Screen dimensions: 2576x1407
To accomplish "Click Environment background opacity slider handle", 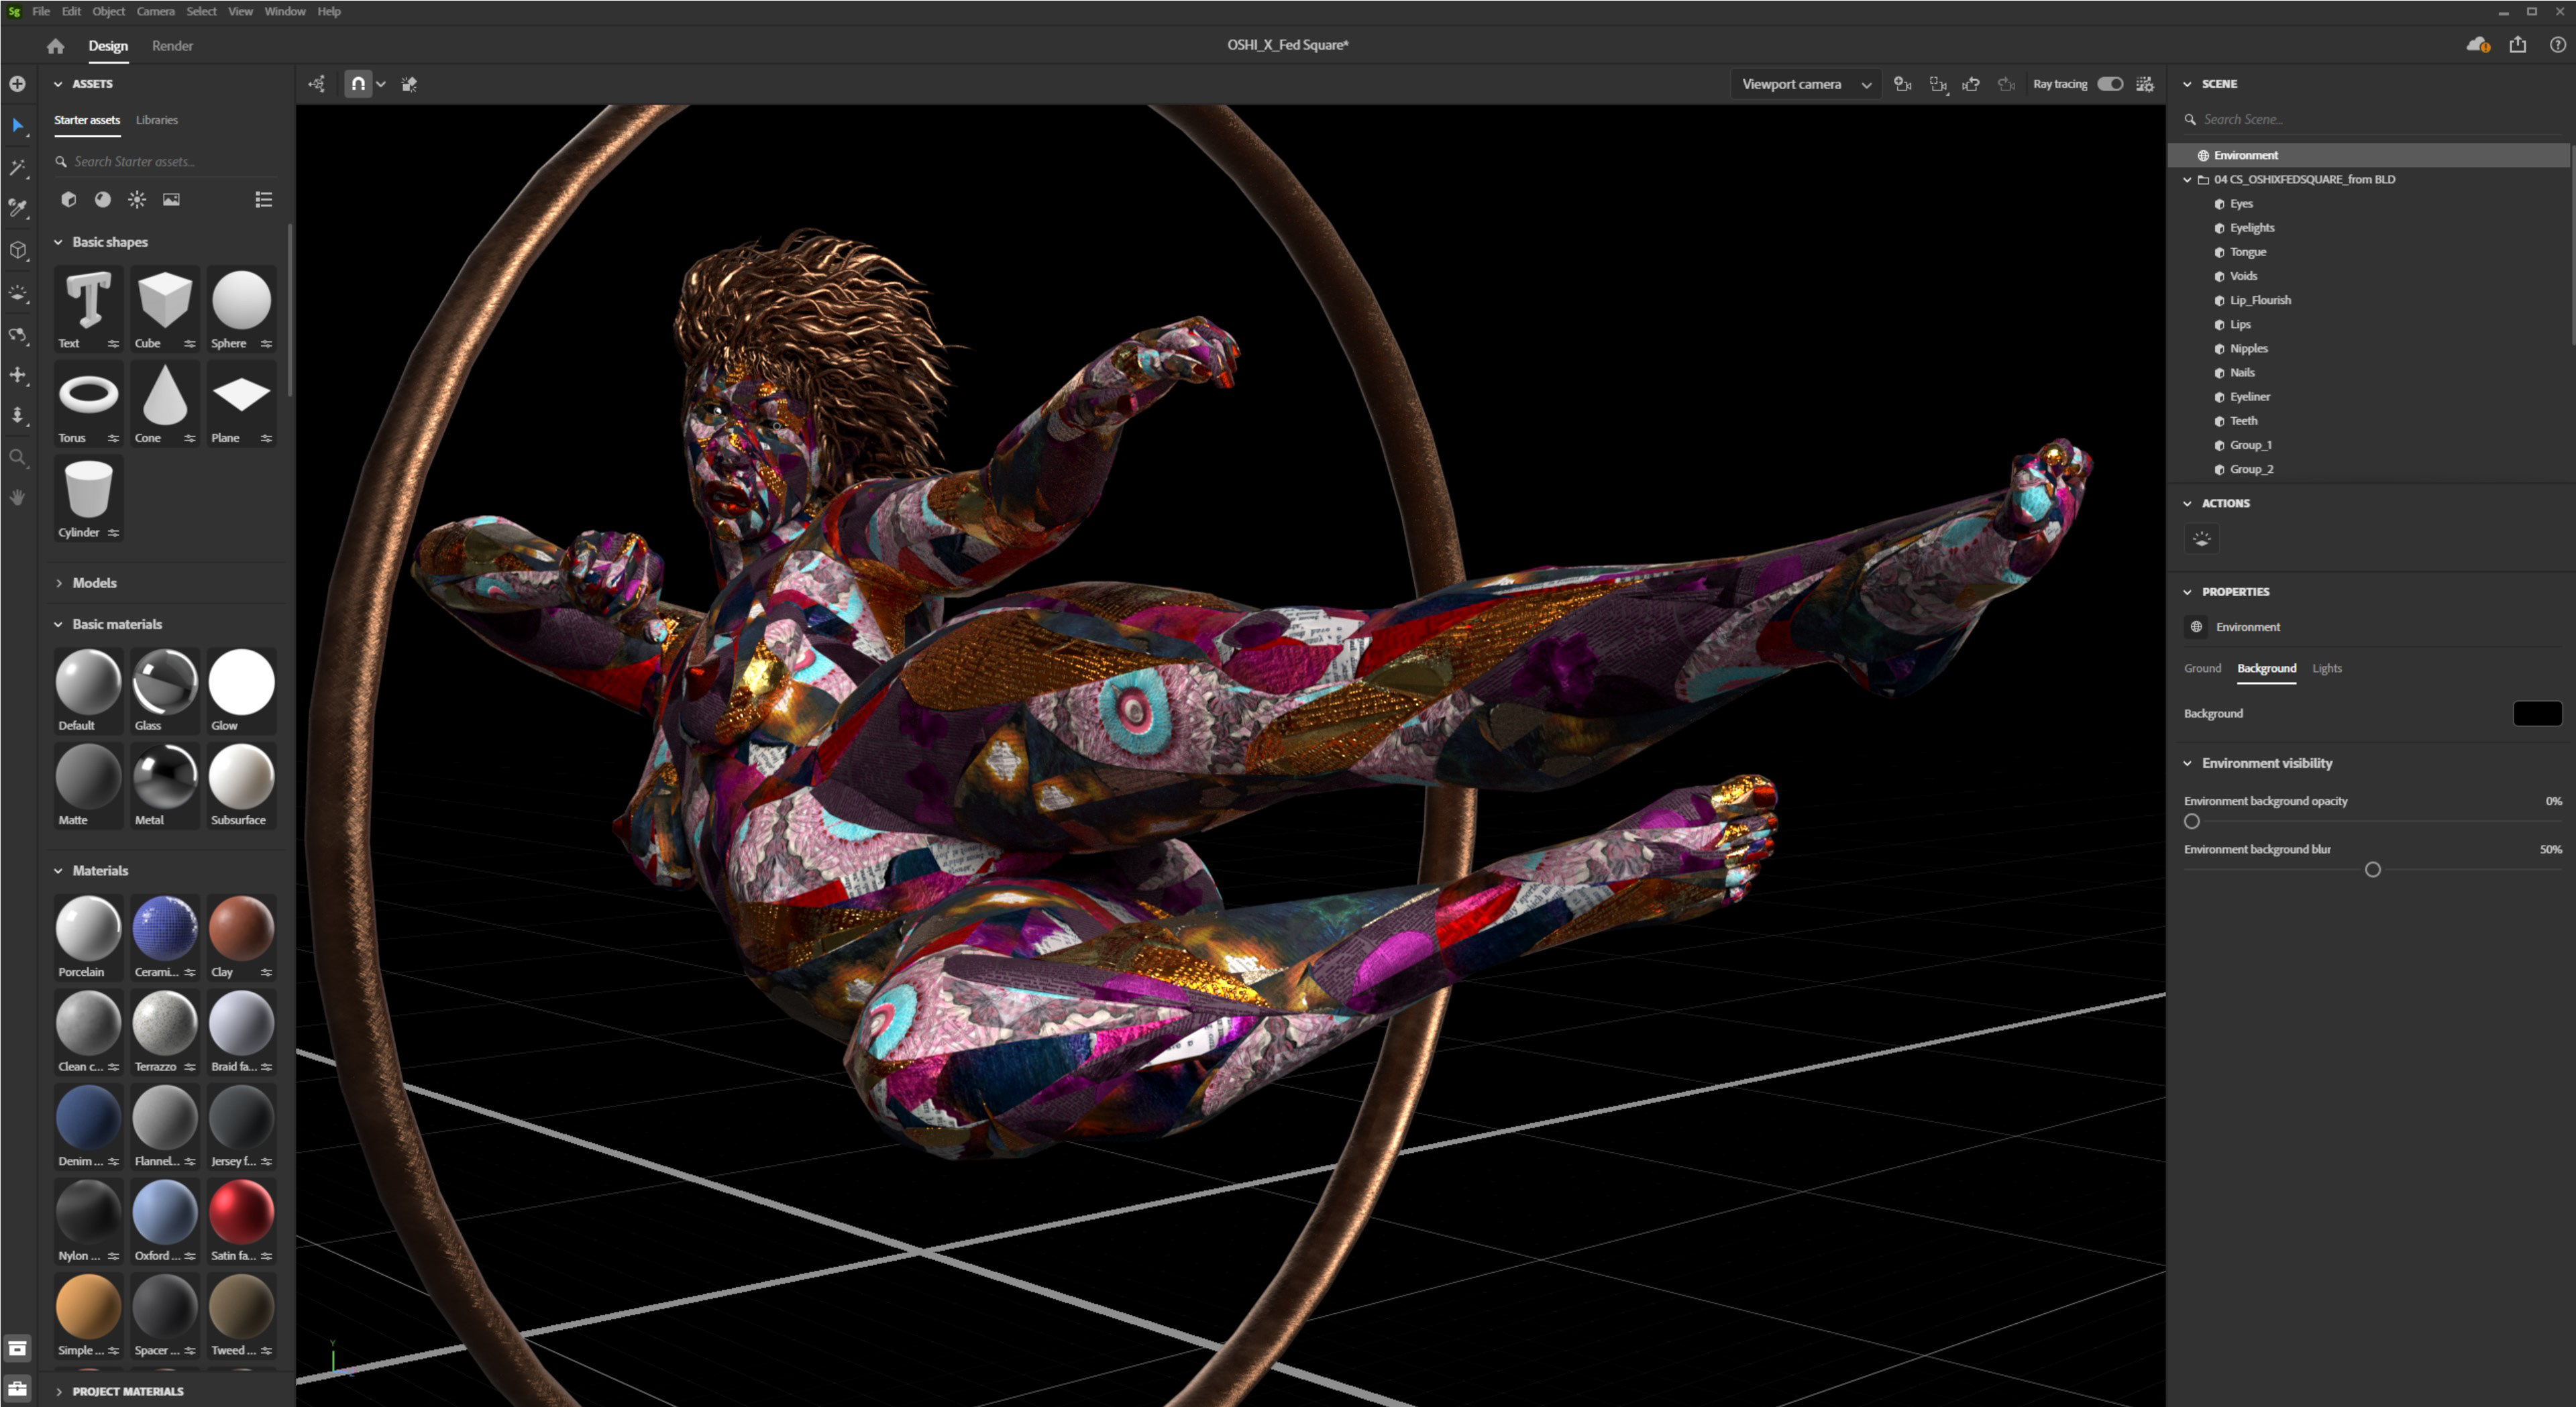I will pyautogui.click(x=2191, y=821).
